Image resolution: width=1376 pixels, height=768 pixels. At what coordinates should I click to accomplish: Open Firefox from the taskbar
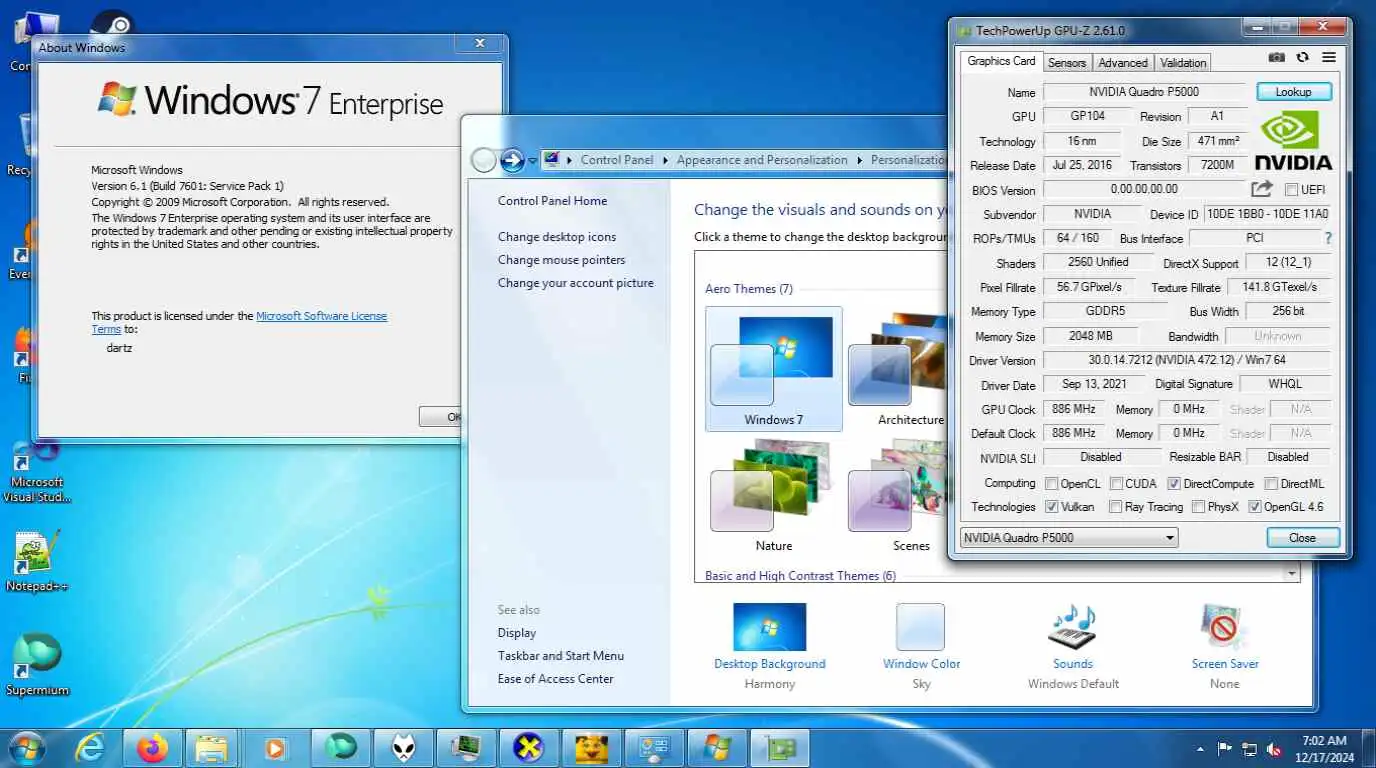point(153,748)
